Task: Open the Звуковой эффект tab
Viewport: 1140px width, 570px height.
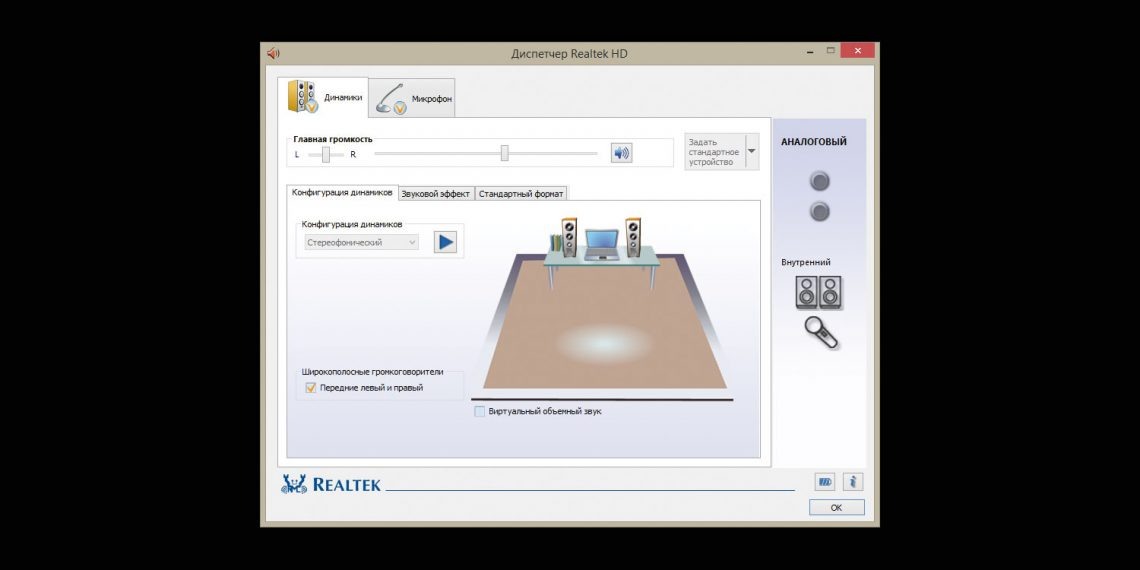Action: [x=436, y=193]
